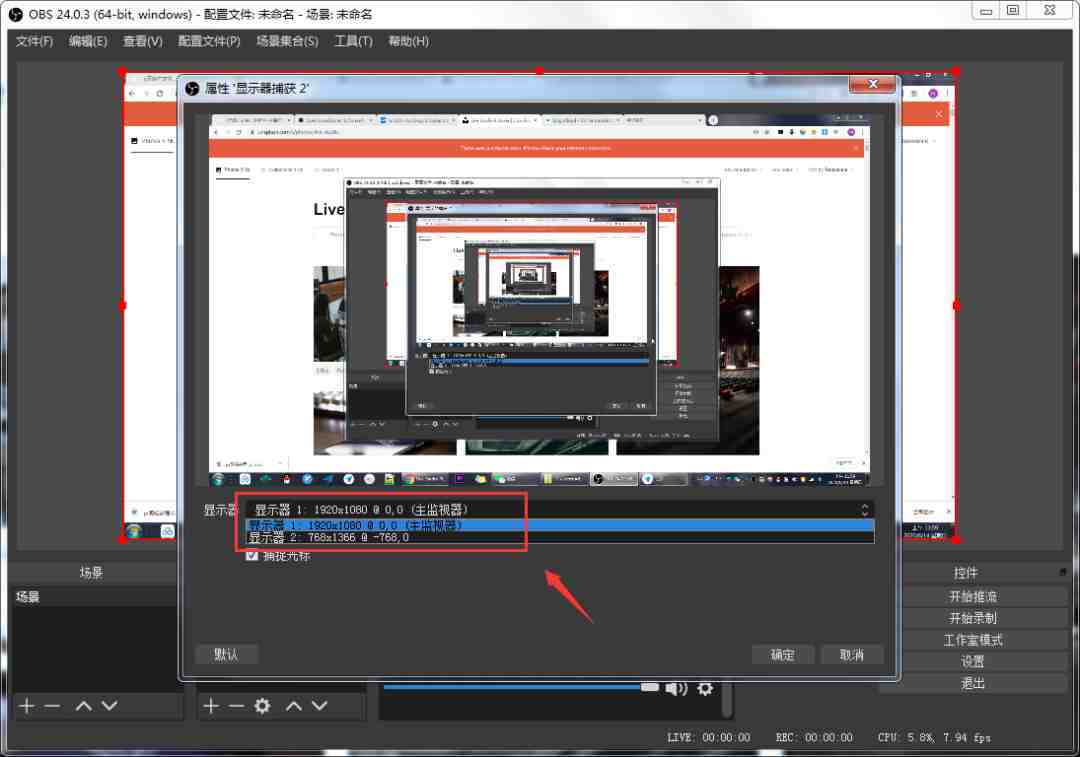Confirm with the 确定 button
The image size is (1080, 757).
point(782,654)
